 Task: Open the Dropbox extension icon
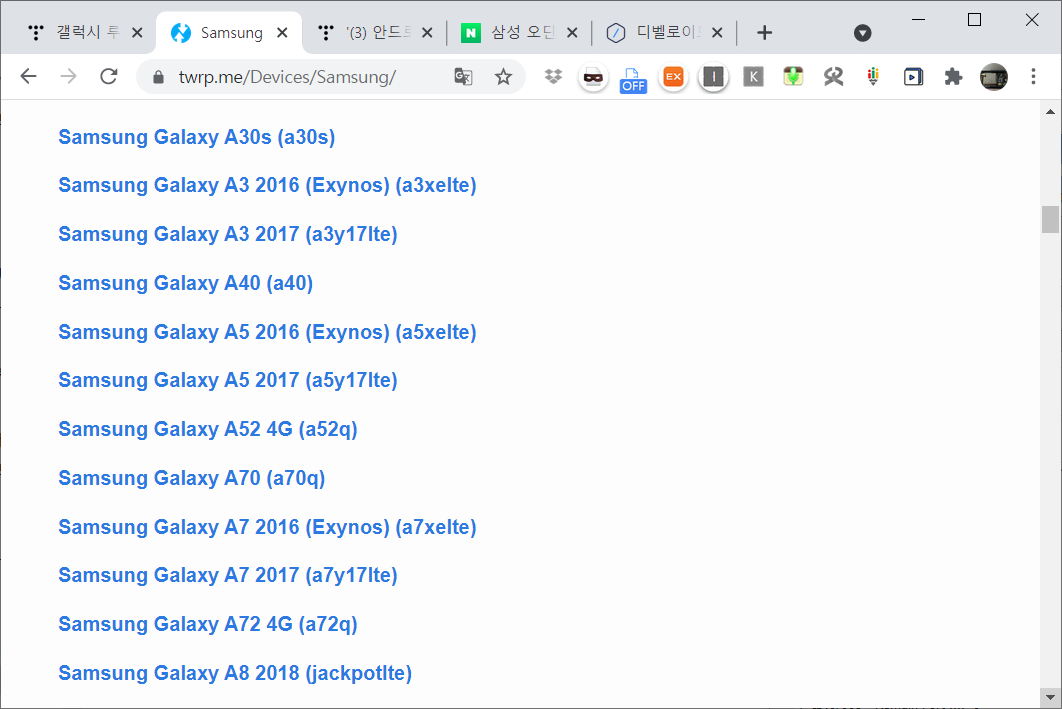click(553, 77)
